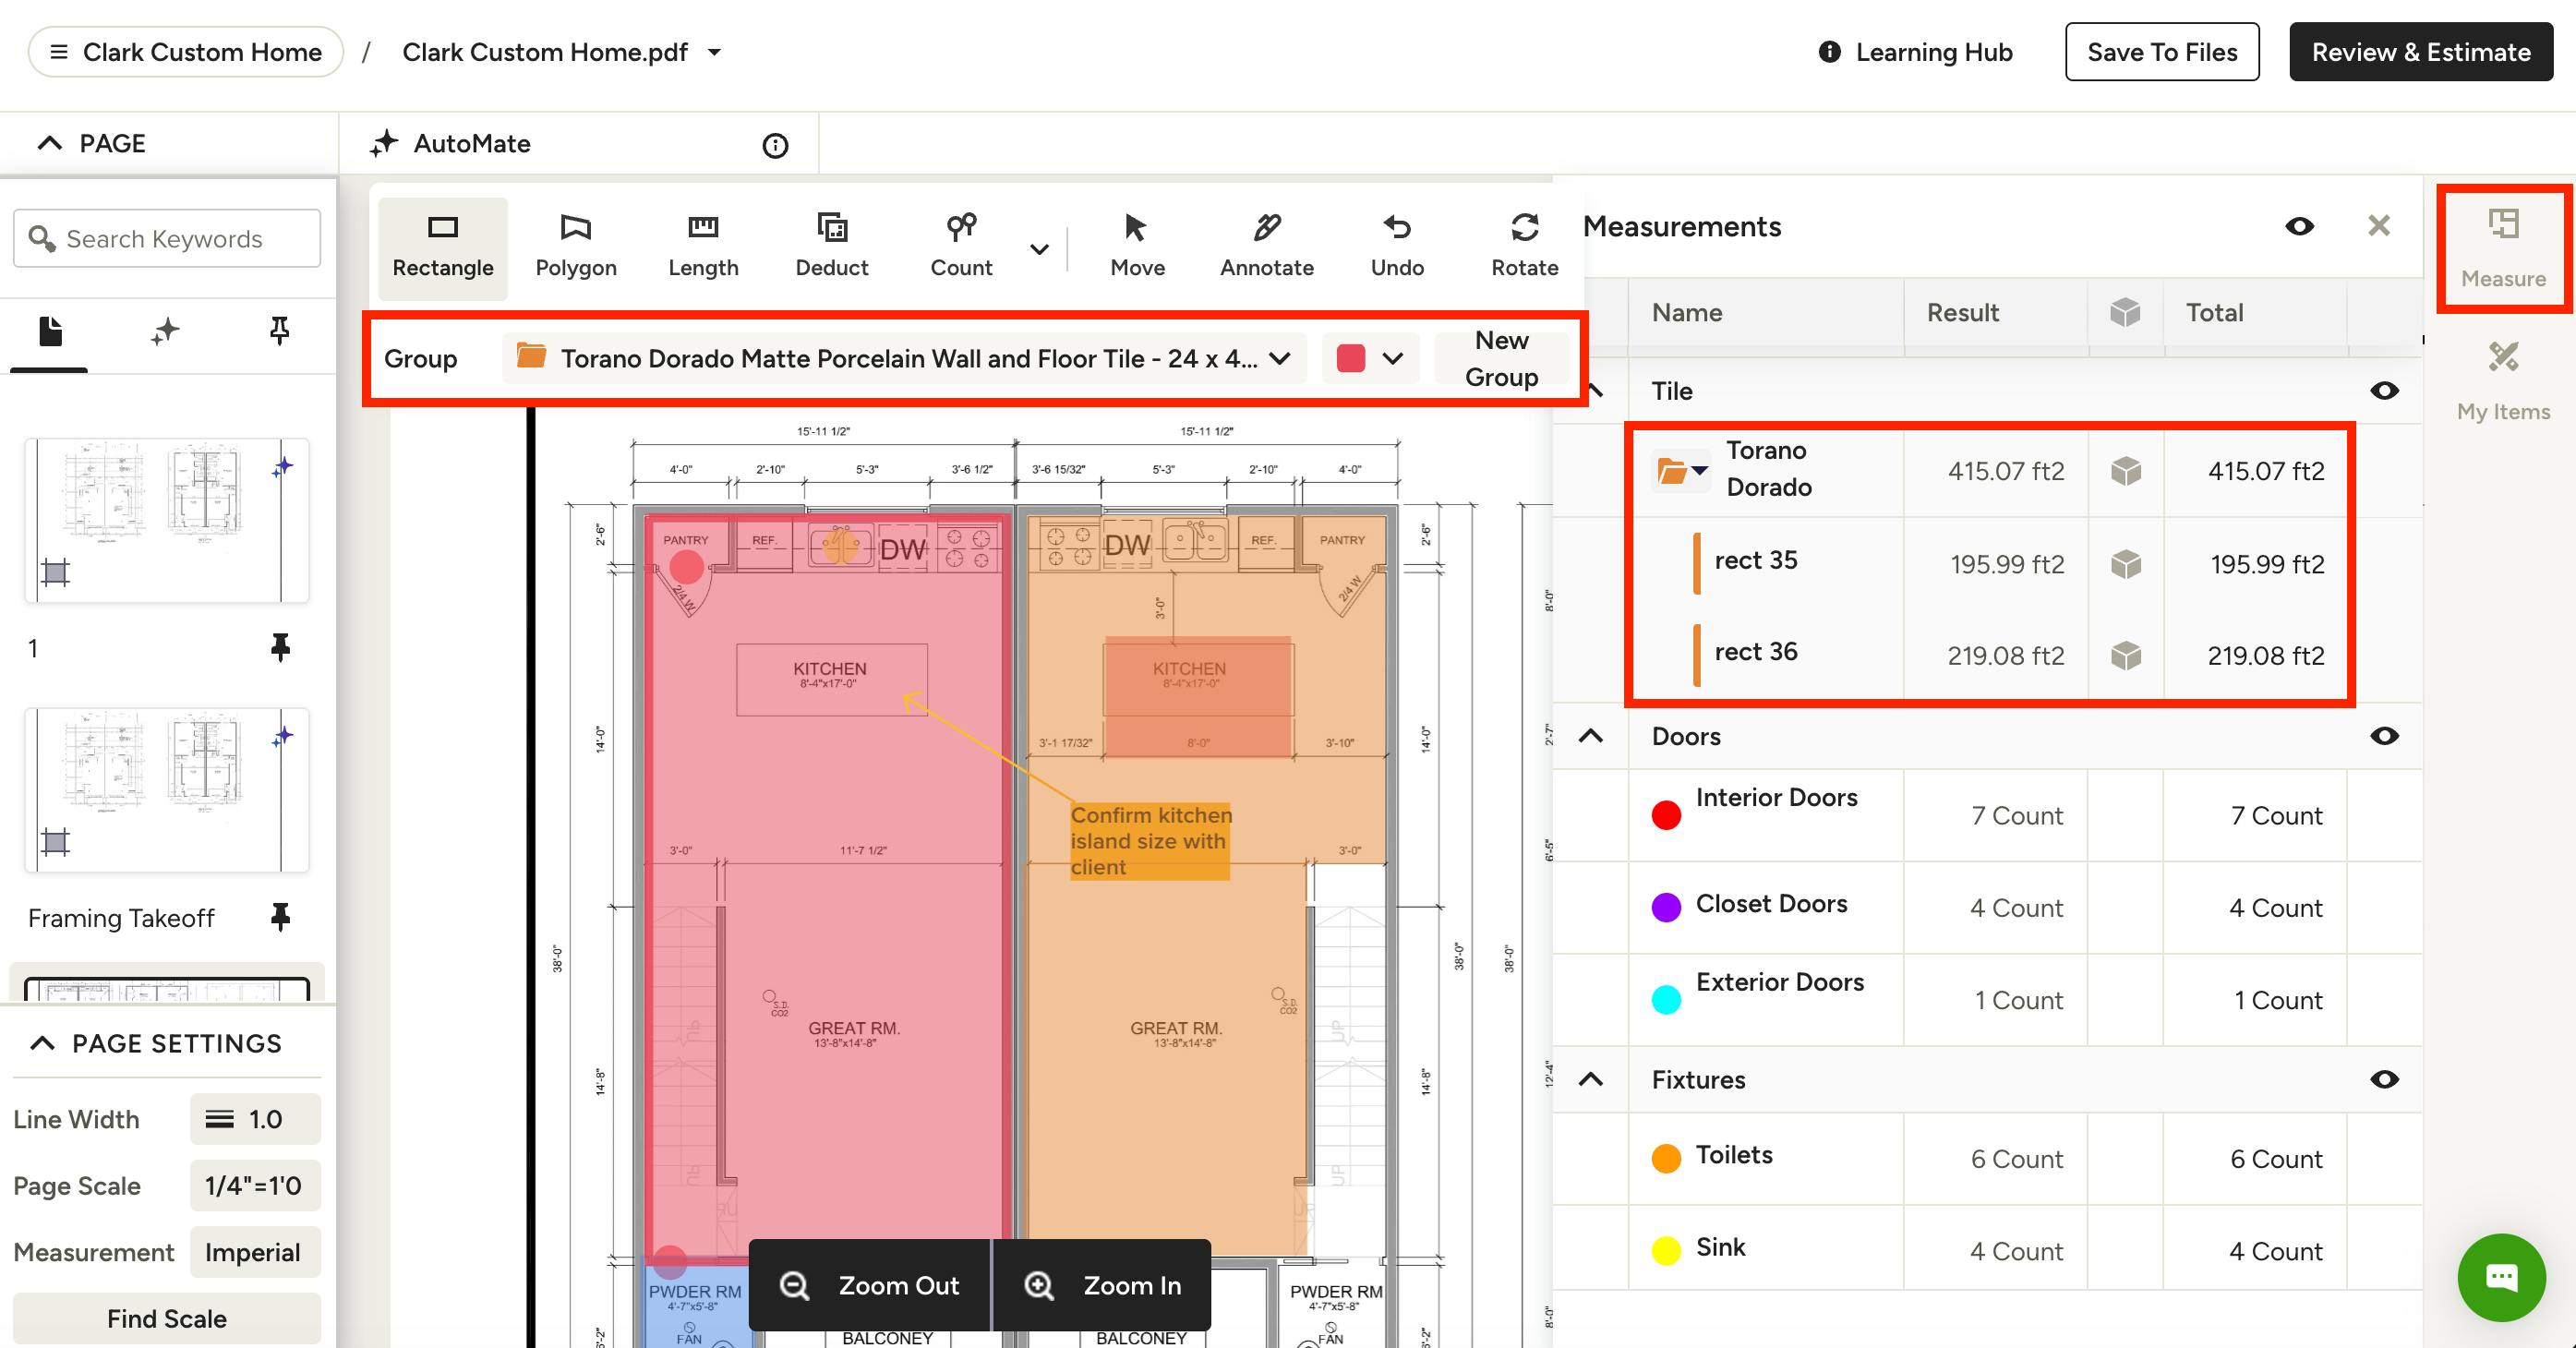Open the Learning Hub

(1915, 52)
